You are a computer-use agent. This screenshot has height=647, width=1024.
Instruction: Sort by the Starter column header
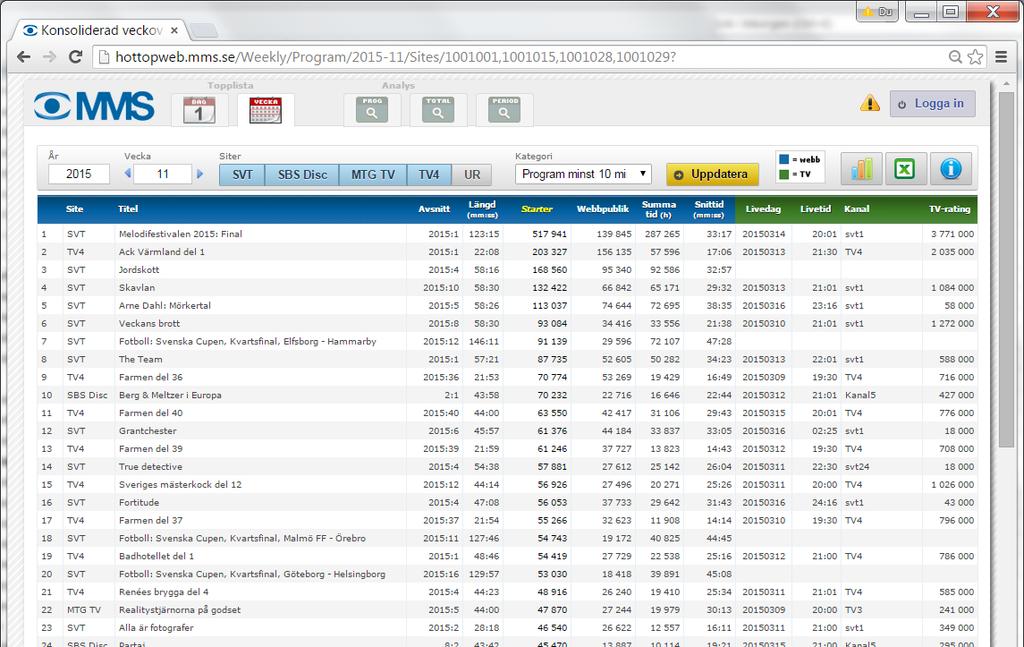pyautogui.click(x=537, y=209)
